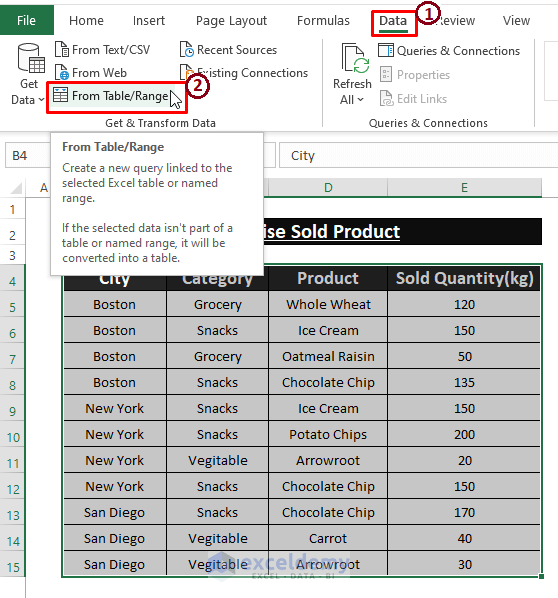The height and width of the screenshot is (598, 558).
Task: Click the From Web icon
Action: coord(61,72)
